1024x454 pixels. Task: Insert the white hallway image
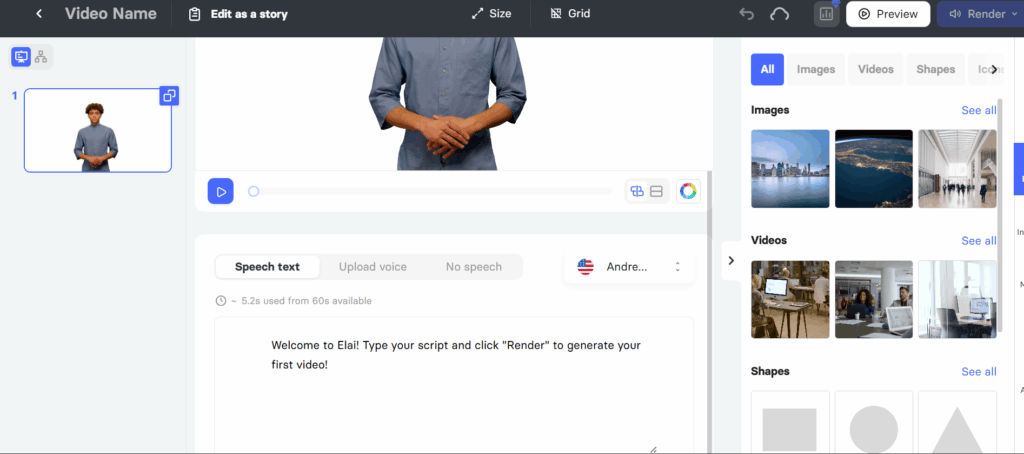[957, 169]
